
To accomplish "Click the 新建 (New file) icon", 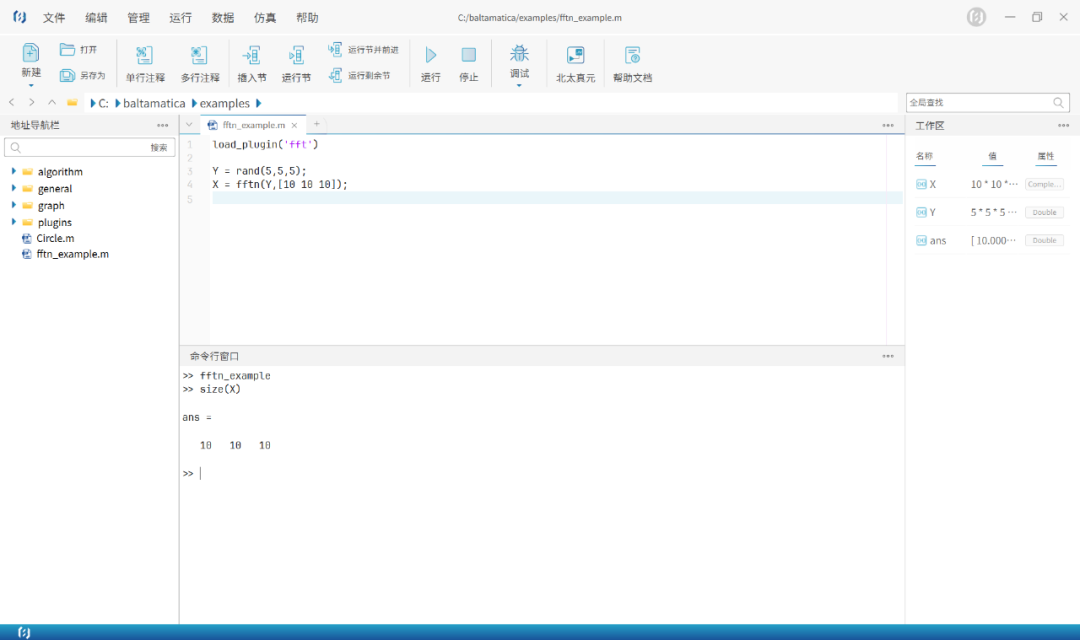I will coord(31,54).
